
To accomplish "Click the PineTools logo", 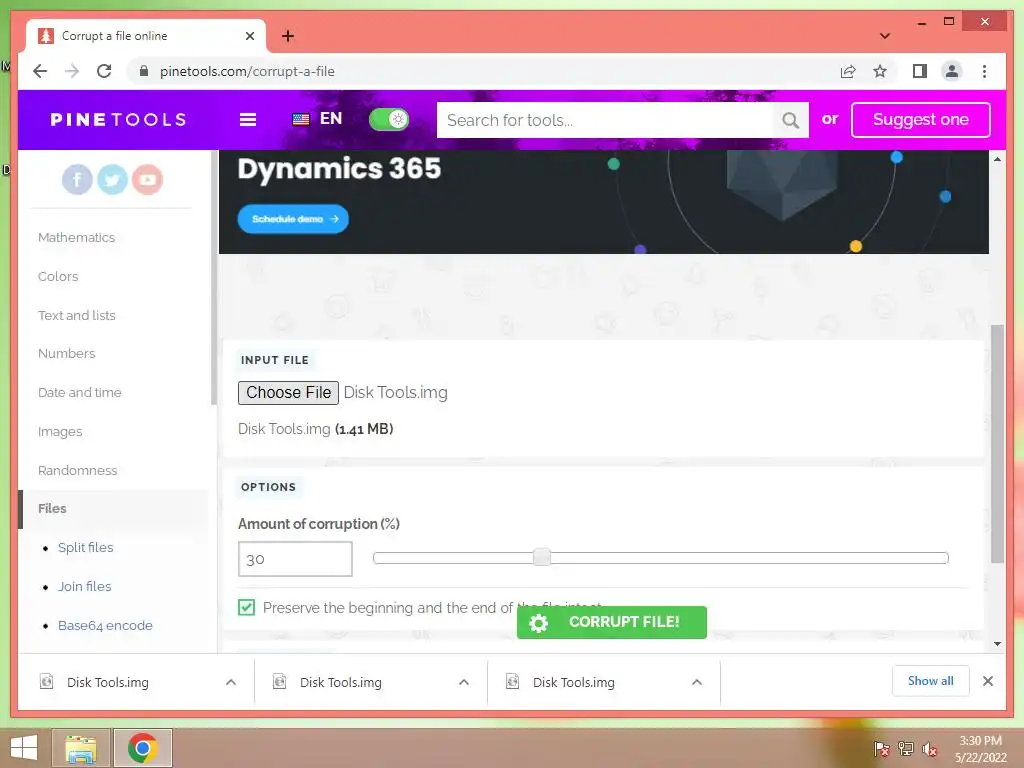I will click(x=118, y=120).
